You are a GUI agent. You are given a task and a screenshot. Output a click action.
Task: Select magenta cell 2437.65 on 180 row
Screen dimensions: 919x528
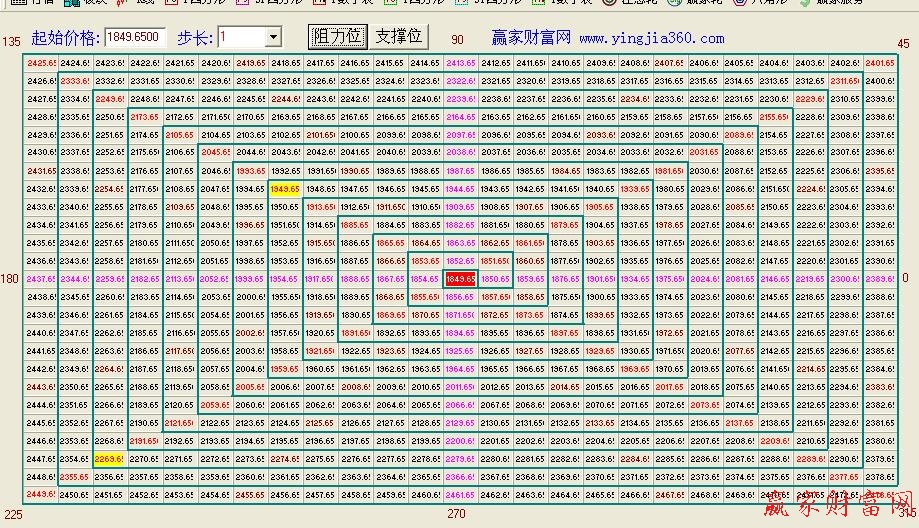42,279
